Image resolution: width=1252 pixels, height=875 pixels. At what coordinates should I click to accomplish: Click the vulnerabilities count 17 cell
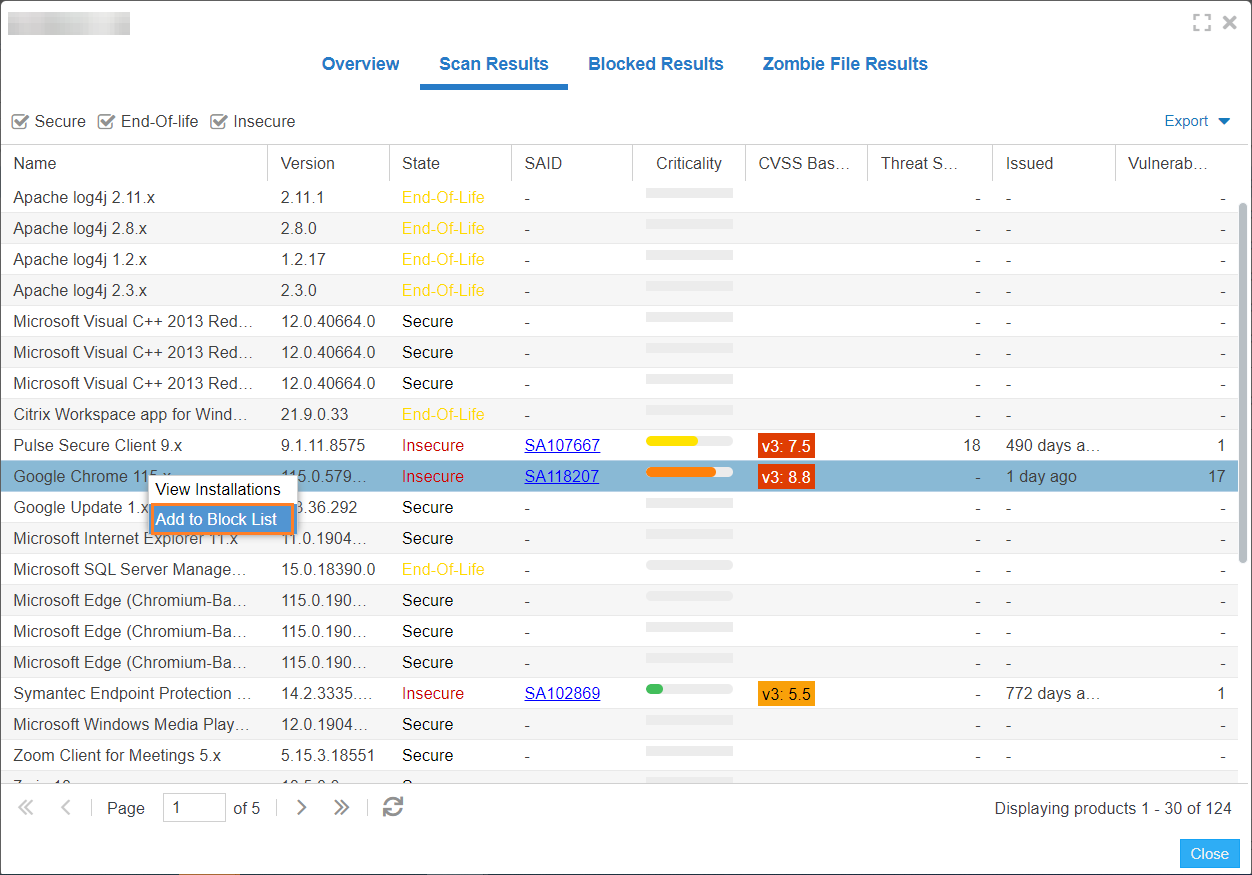(x=1216, y=477)
